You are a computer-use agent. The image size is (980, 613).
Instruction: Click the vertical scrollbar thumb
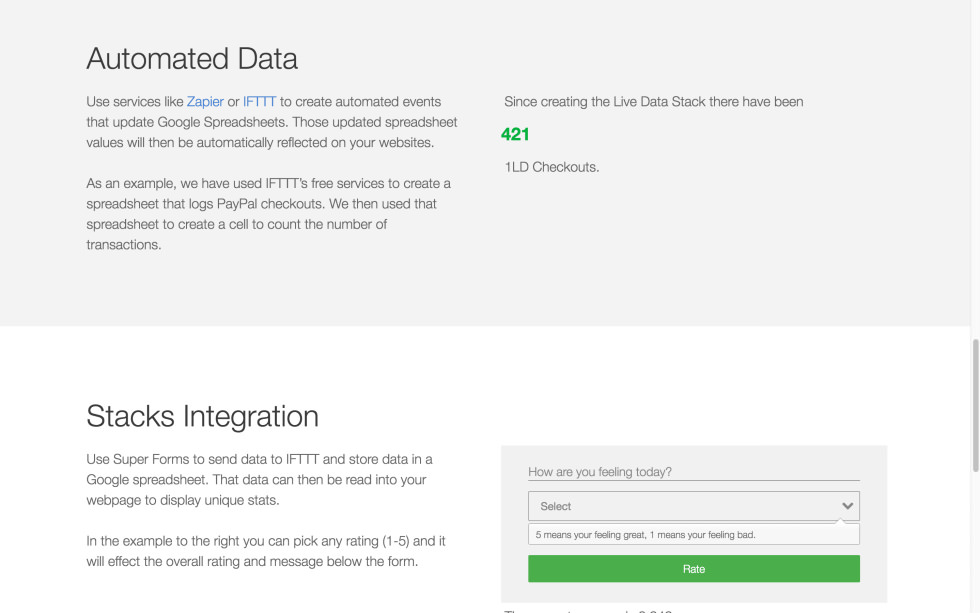975,405
